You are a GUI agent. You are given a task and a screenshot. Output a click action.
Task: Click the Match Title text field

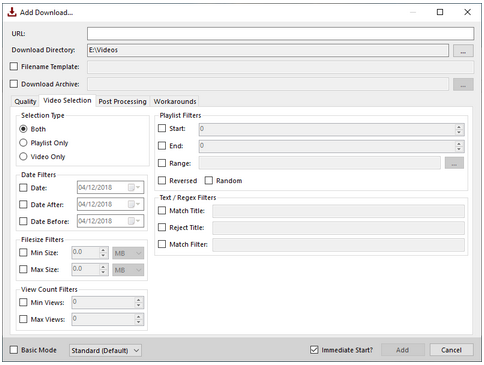point(338,211)
